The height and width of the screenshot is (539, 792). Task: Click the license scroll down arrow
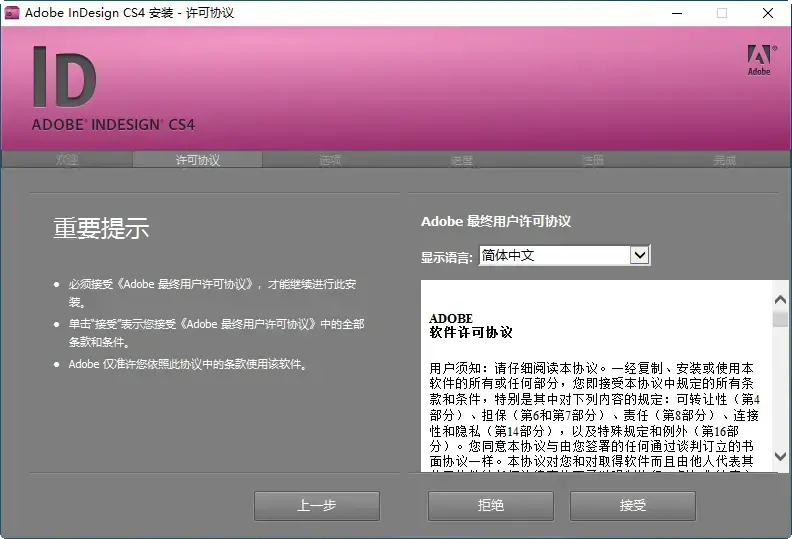click(780, 456)
